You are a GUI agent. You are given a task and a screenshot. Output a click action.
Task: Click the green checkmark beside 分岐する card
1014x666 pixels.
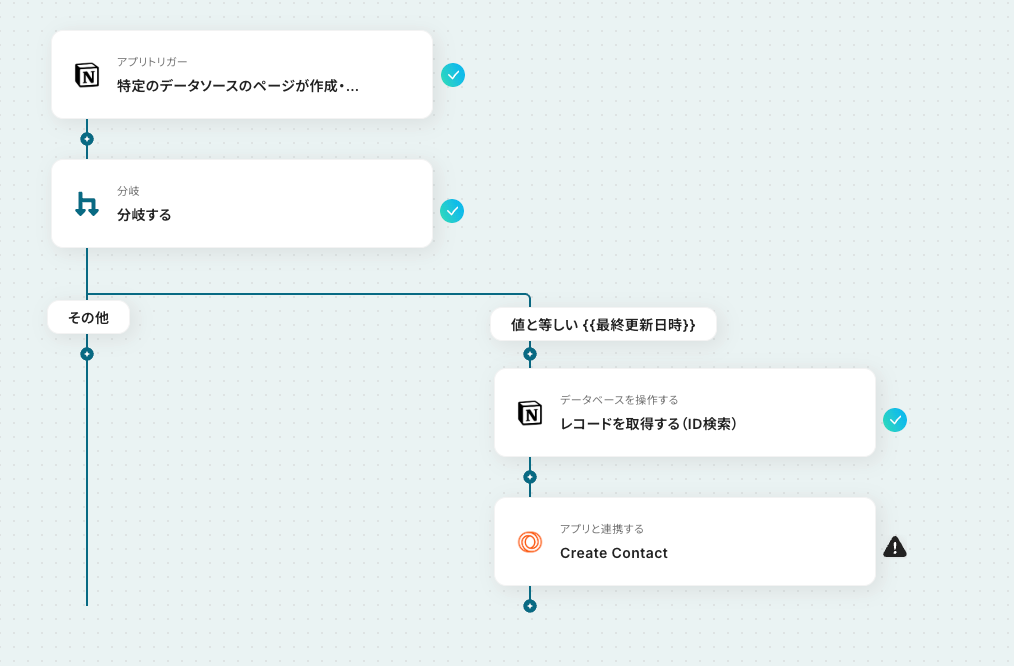[452, 211]
